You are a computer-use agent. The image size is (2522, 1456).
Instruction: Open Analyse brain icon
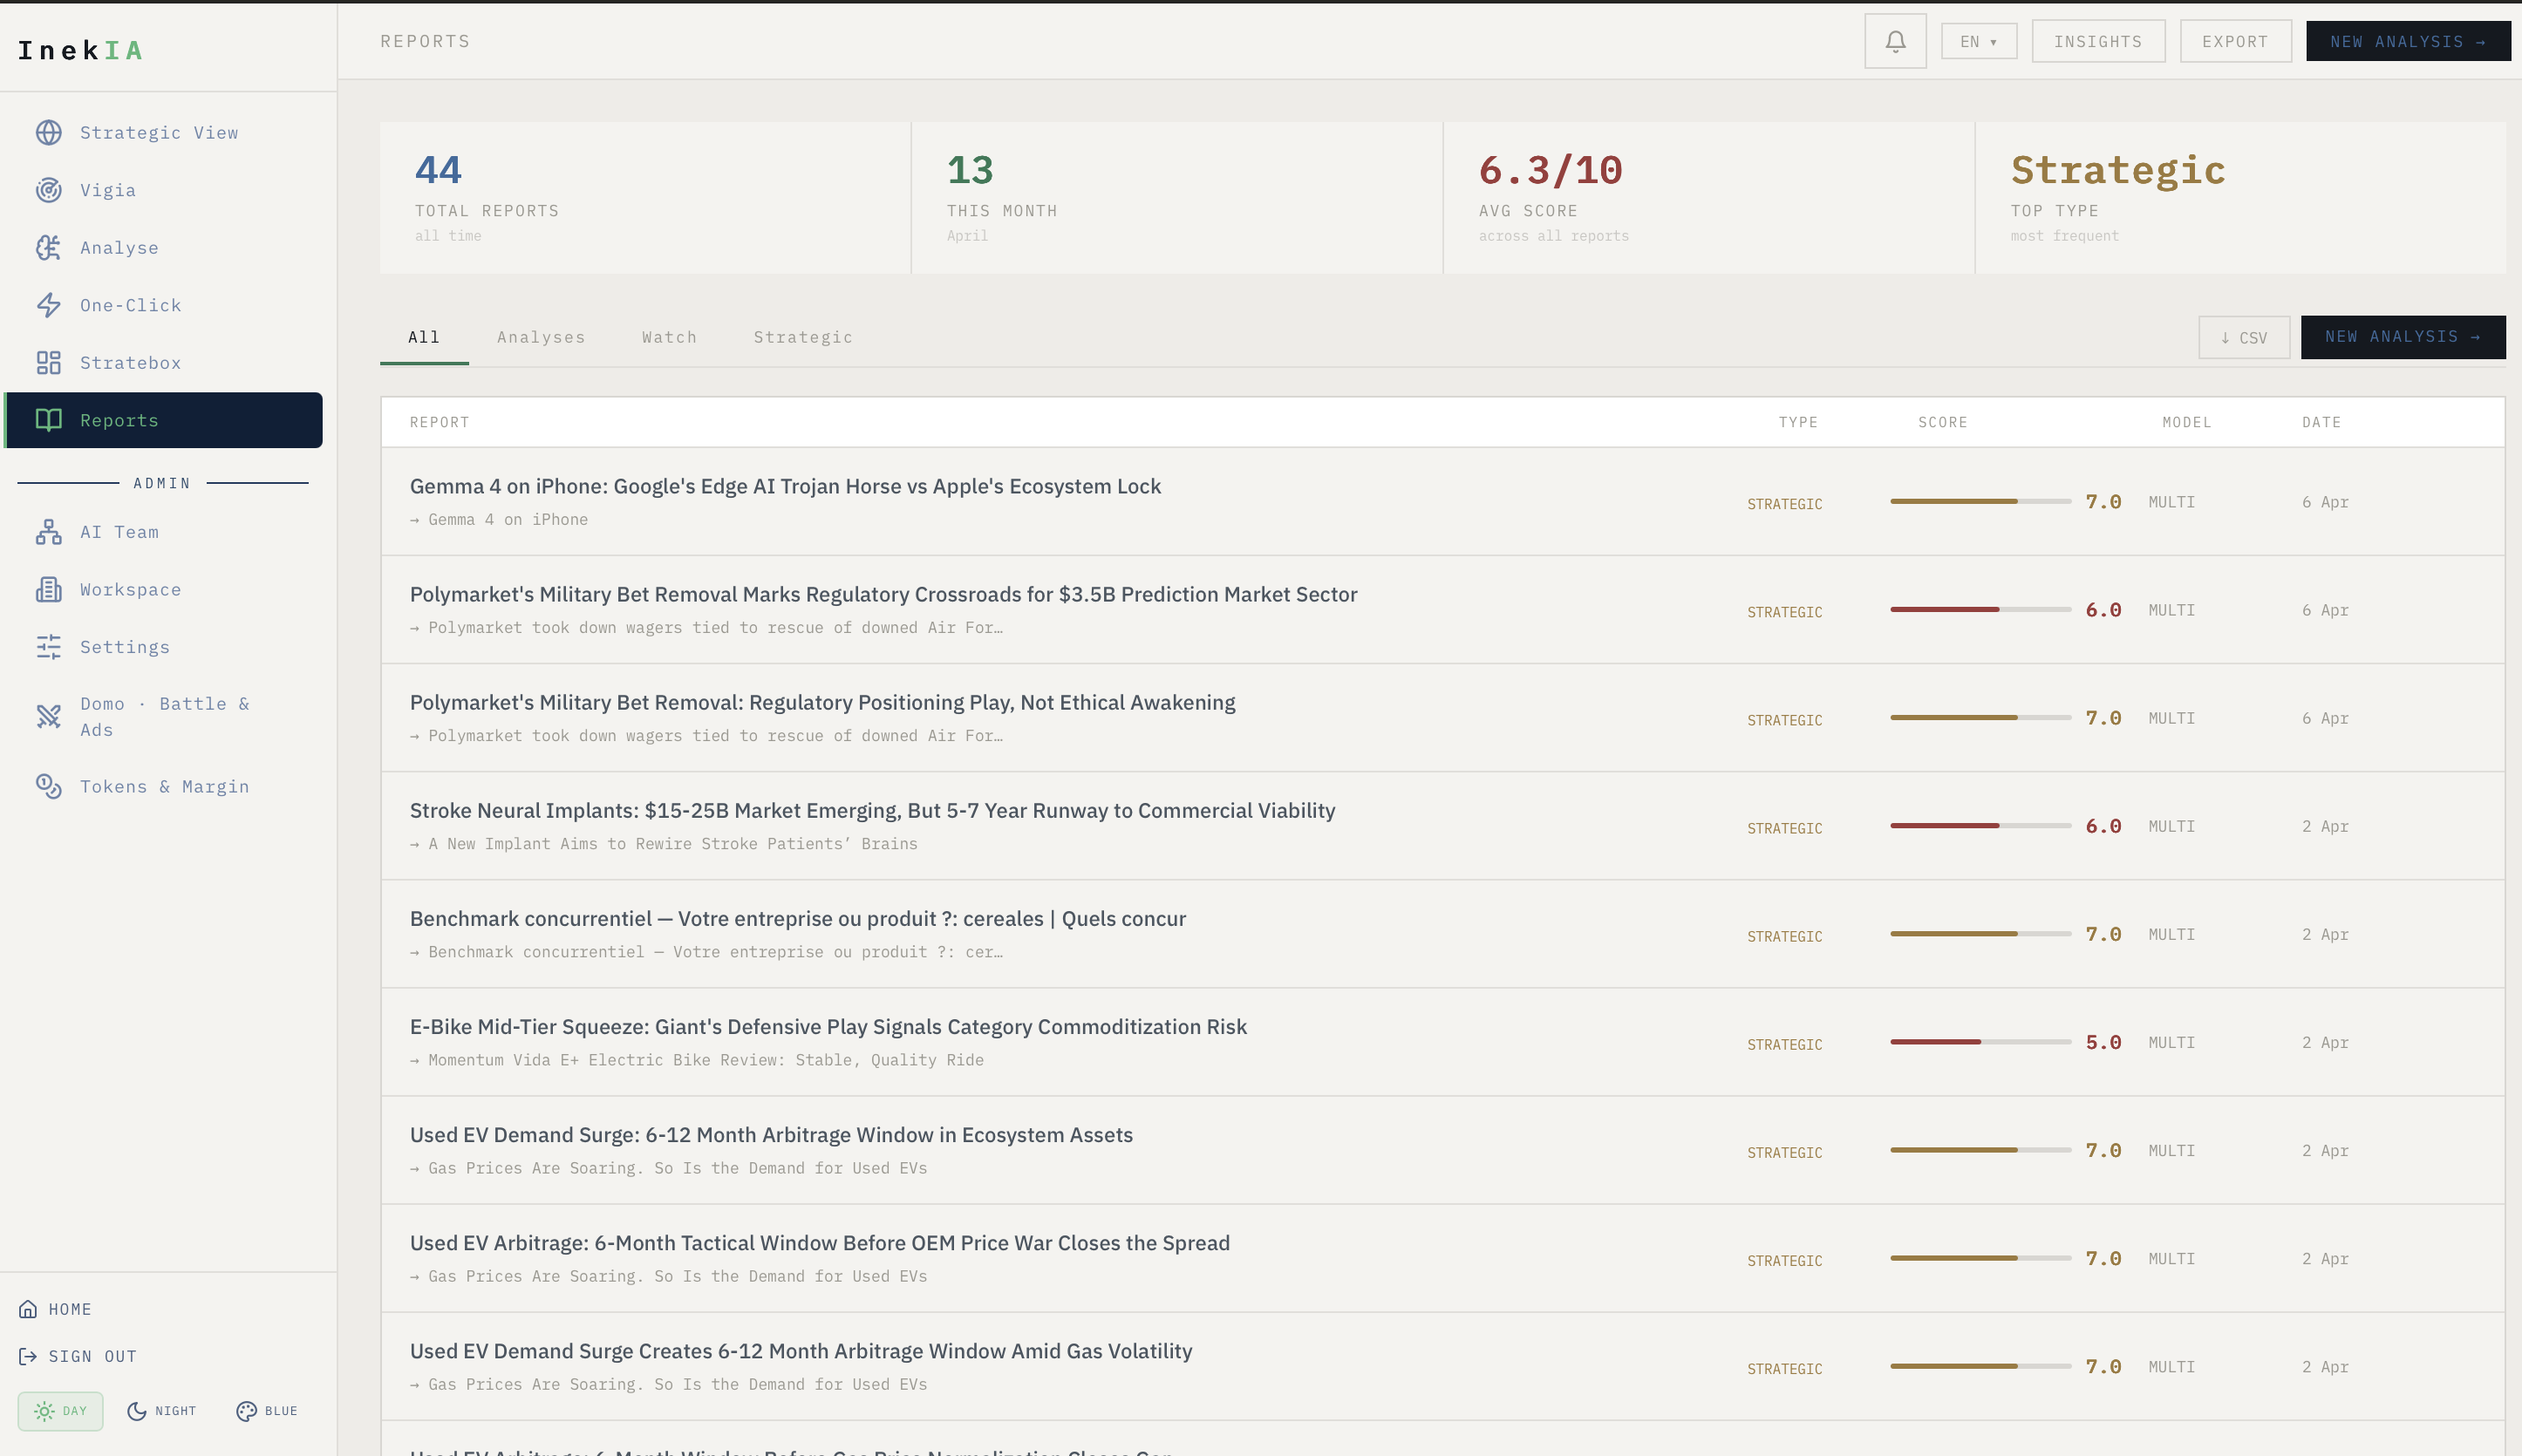(48, 248)
